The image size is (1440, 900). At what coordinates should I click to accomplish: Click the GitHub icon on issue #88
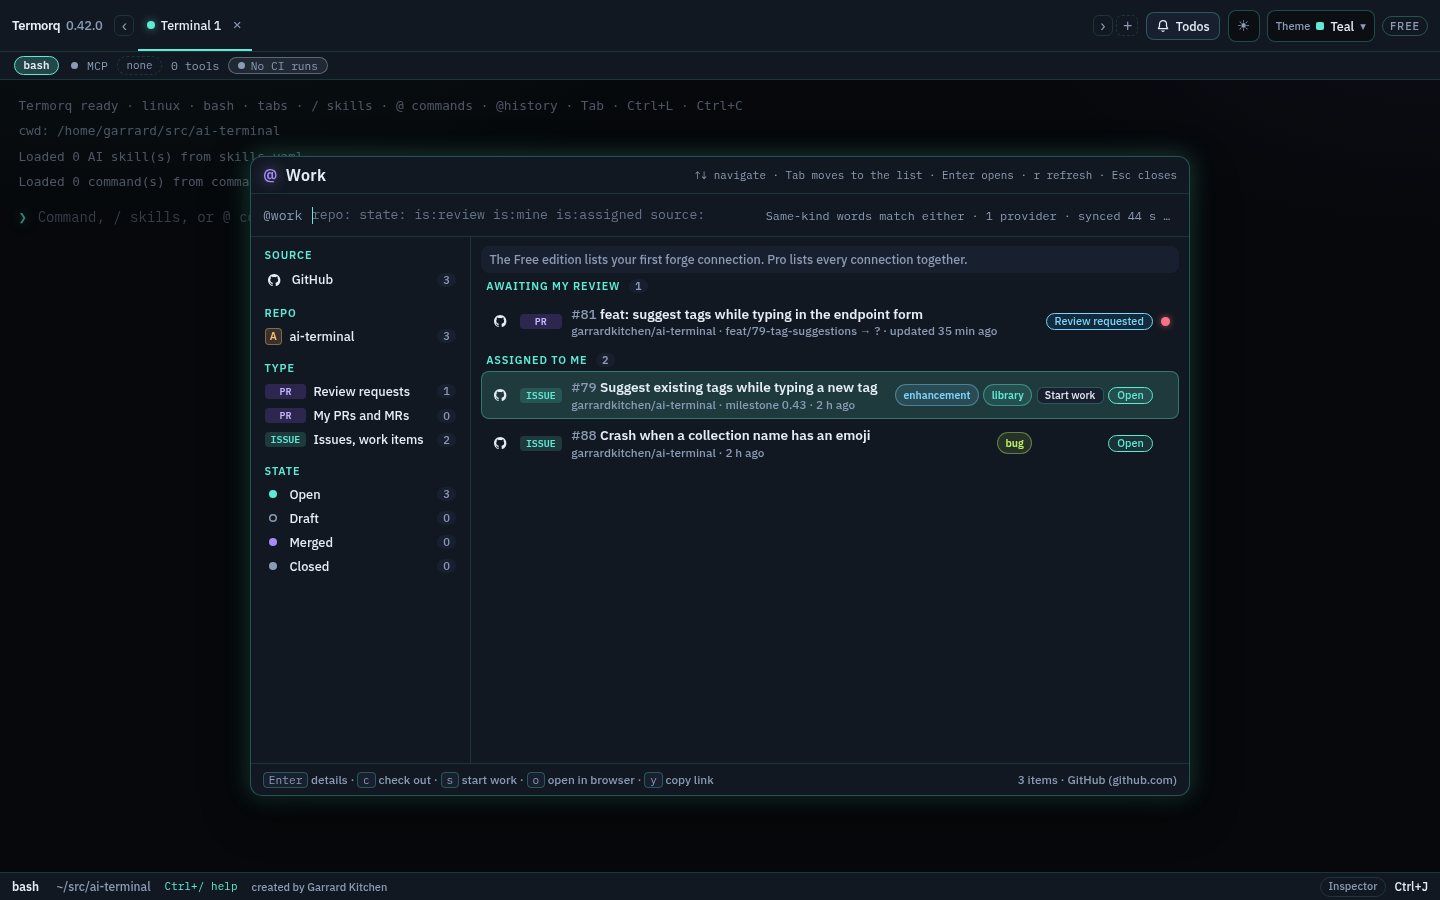[500, 443]
